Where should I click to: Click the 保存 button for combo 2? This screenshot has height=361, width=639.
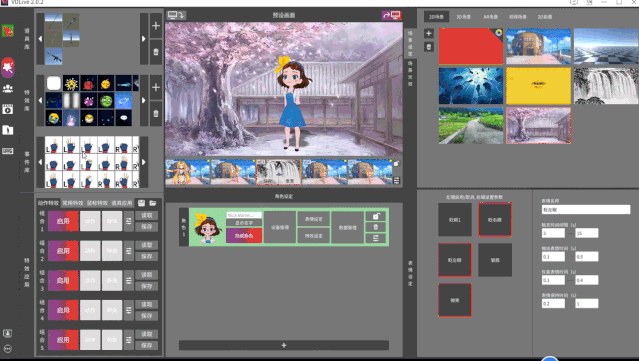[x=147, y=256]
